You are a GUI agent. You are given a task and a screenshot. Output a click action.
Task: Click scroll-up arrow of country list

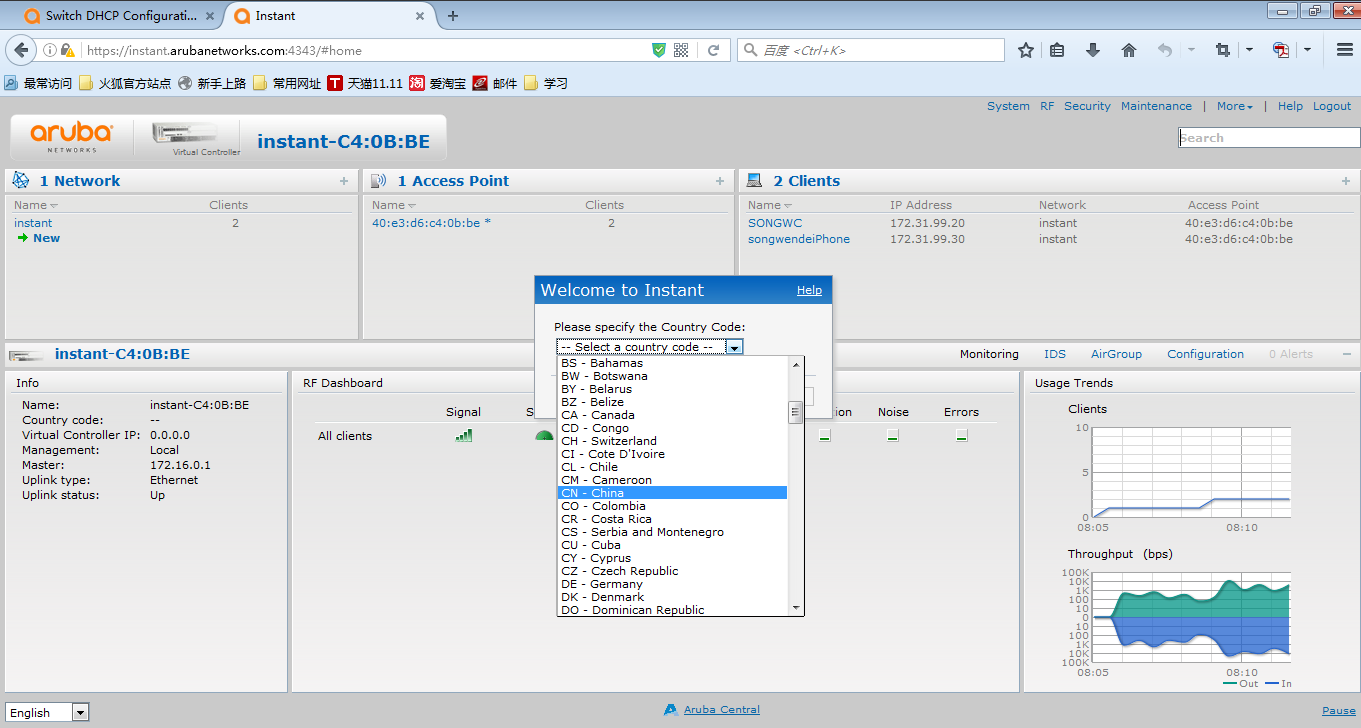click(796, 364)
